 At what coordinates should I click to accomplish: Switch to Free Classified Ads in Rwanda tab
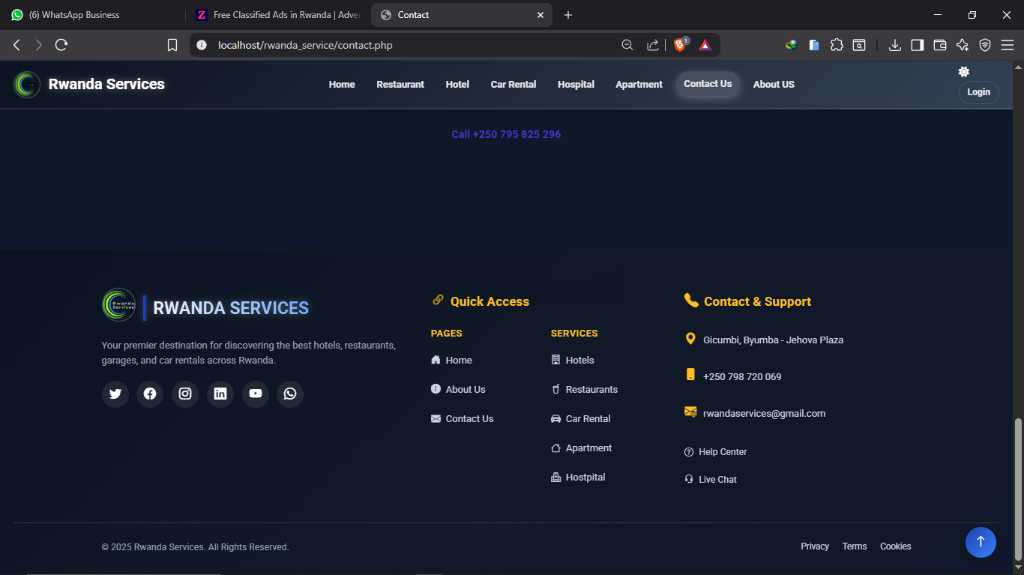(x=278, y=15)
